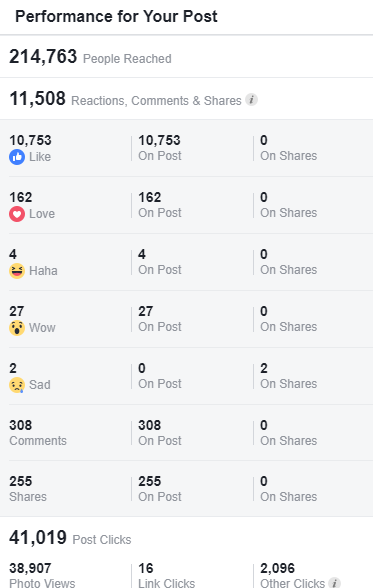Viewport: 373px width, 588px height.
Task: Click the 255 Shares count
Action: pos(28,489)
